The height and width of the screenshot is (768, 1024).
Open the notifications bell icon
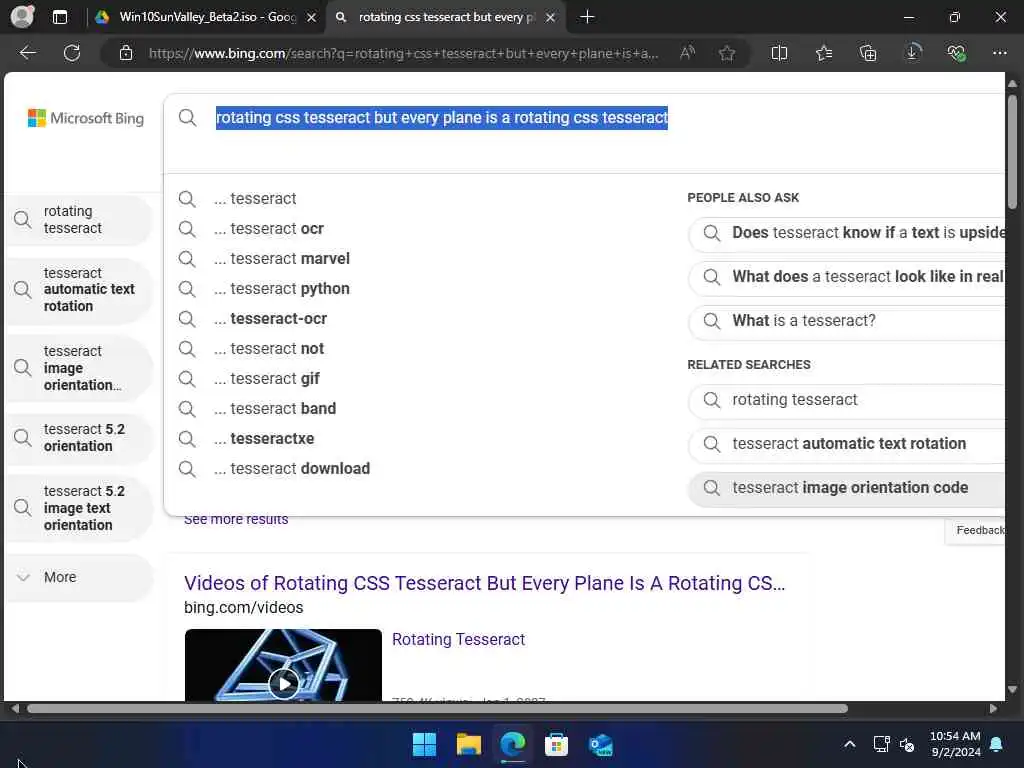tap(997, 744)
